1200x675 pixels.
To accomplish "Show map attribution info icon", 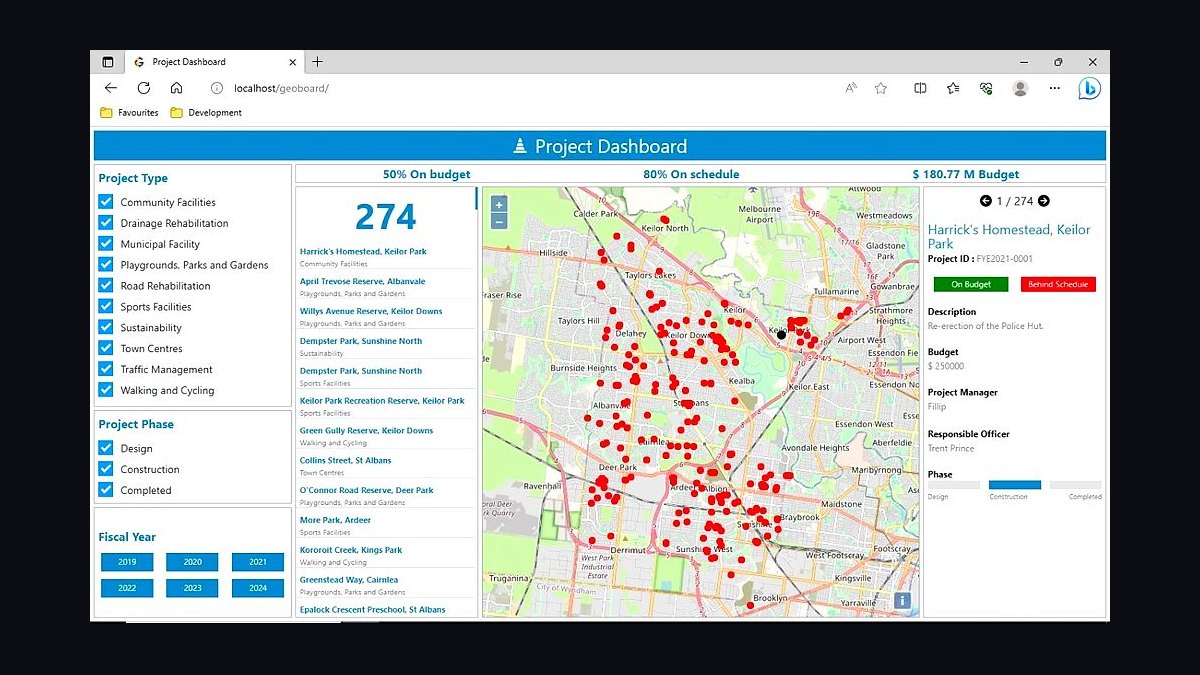I will [x=903, y=600].
